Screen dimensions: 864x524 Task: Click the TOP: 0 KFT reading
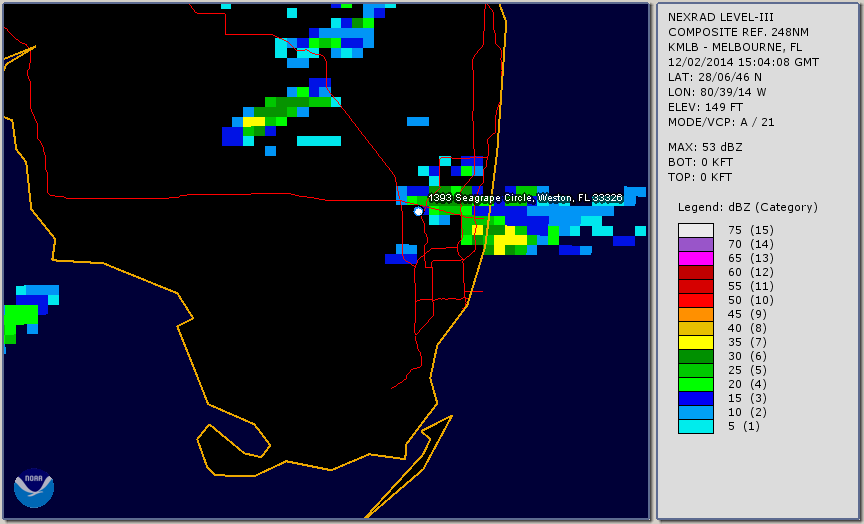(700, 177)
